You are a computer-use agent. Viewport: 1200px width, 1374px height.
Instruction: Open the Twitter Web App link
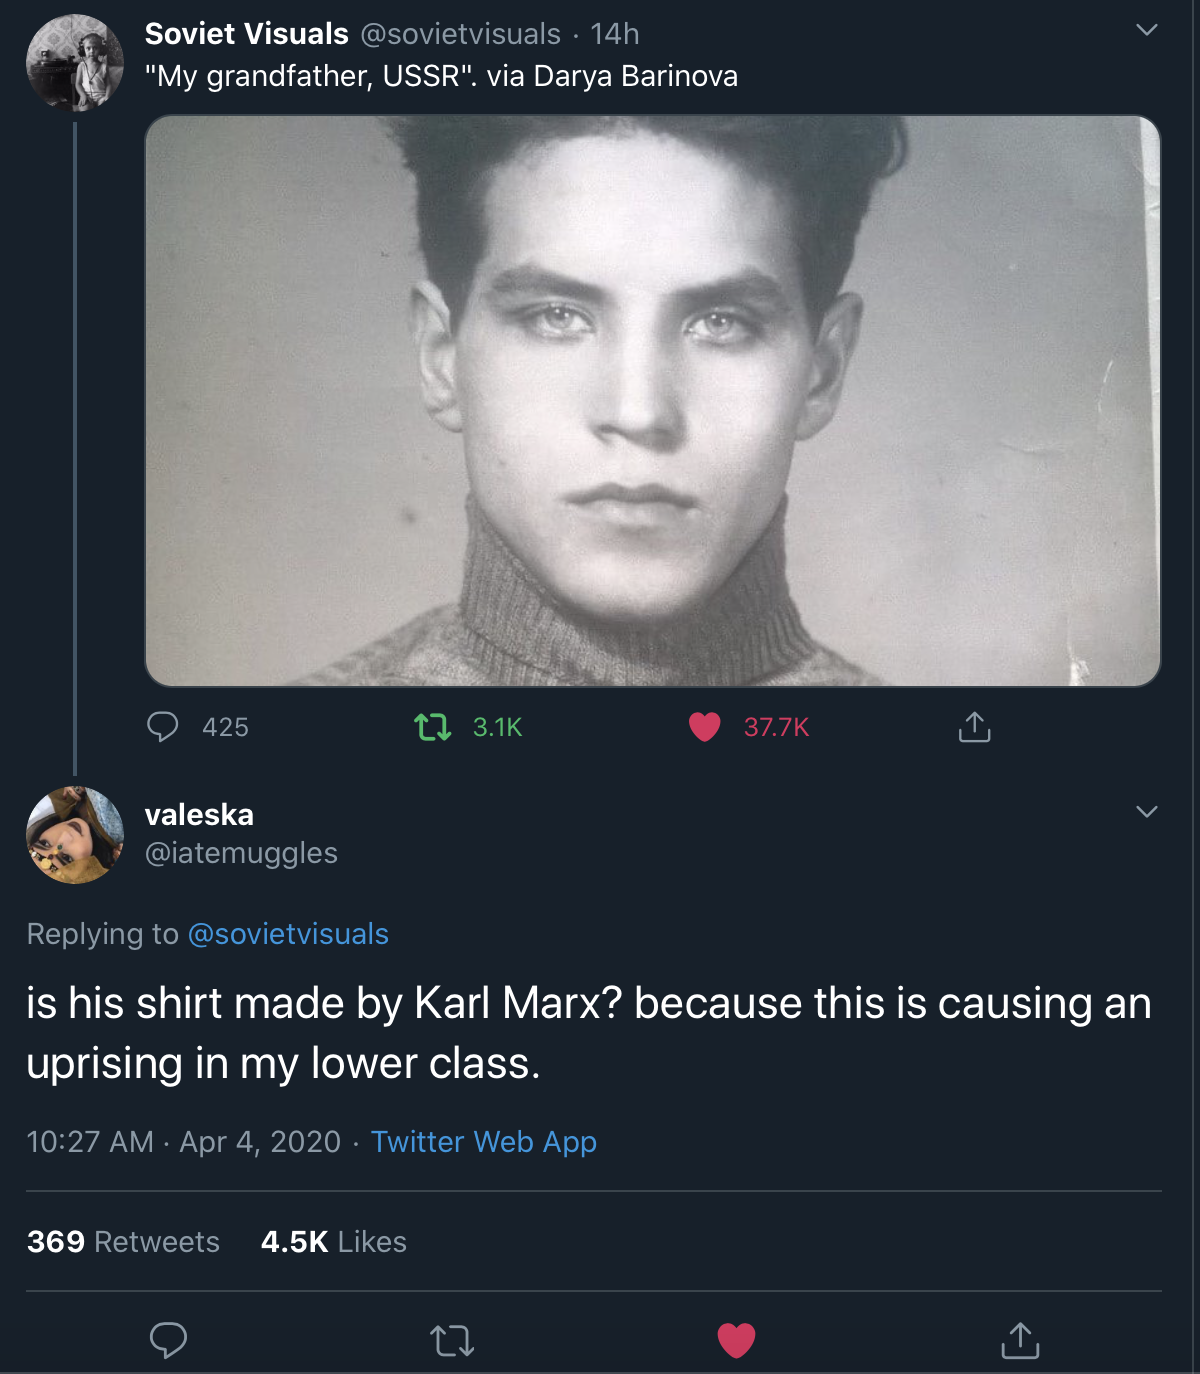(x=484, y=1142)
